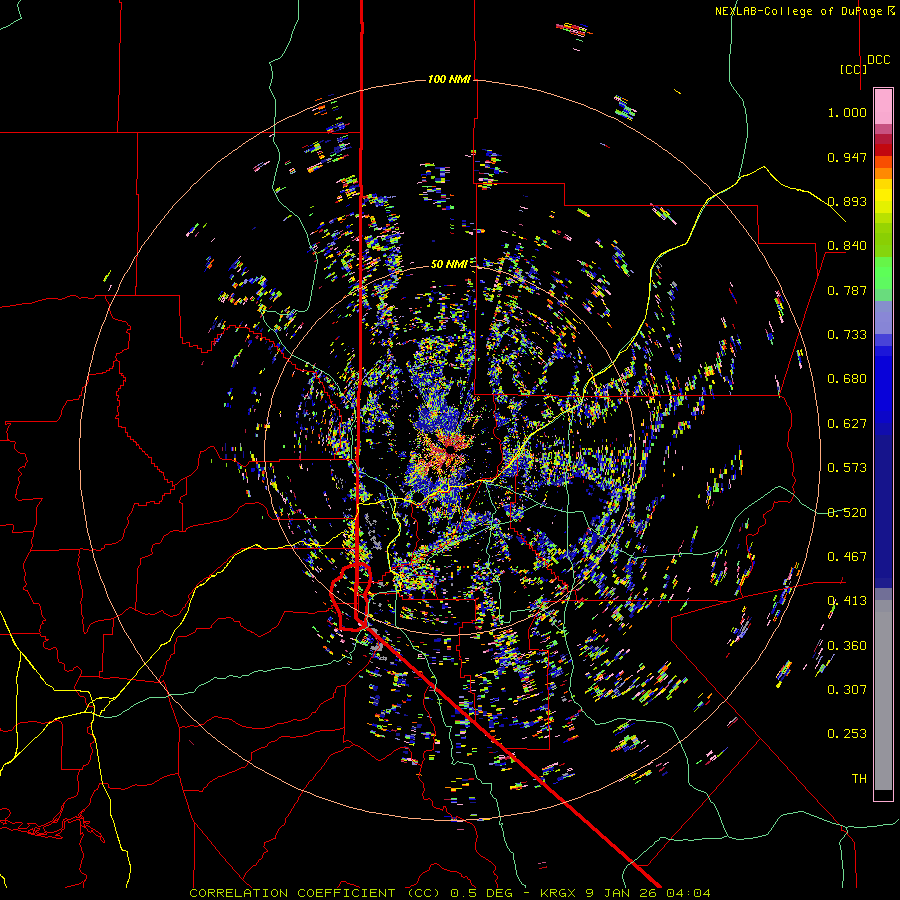Image resolution: width=900 pixels, height=900 pixels.
Task: Click the KRGX station identifier in footer
Action: point(560,893)
